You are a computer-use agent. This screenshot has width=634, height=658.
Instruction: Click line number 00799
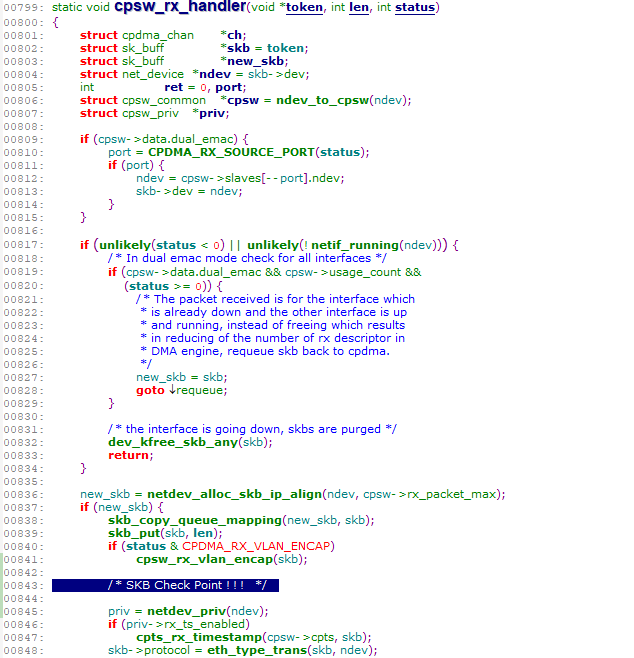(23, 8)
